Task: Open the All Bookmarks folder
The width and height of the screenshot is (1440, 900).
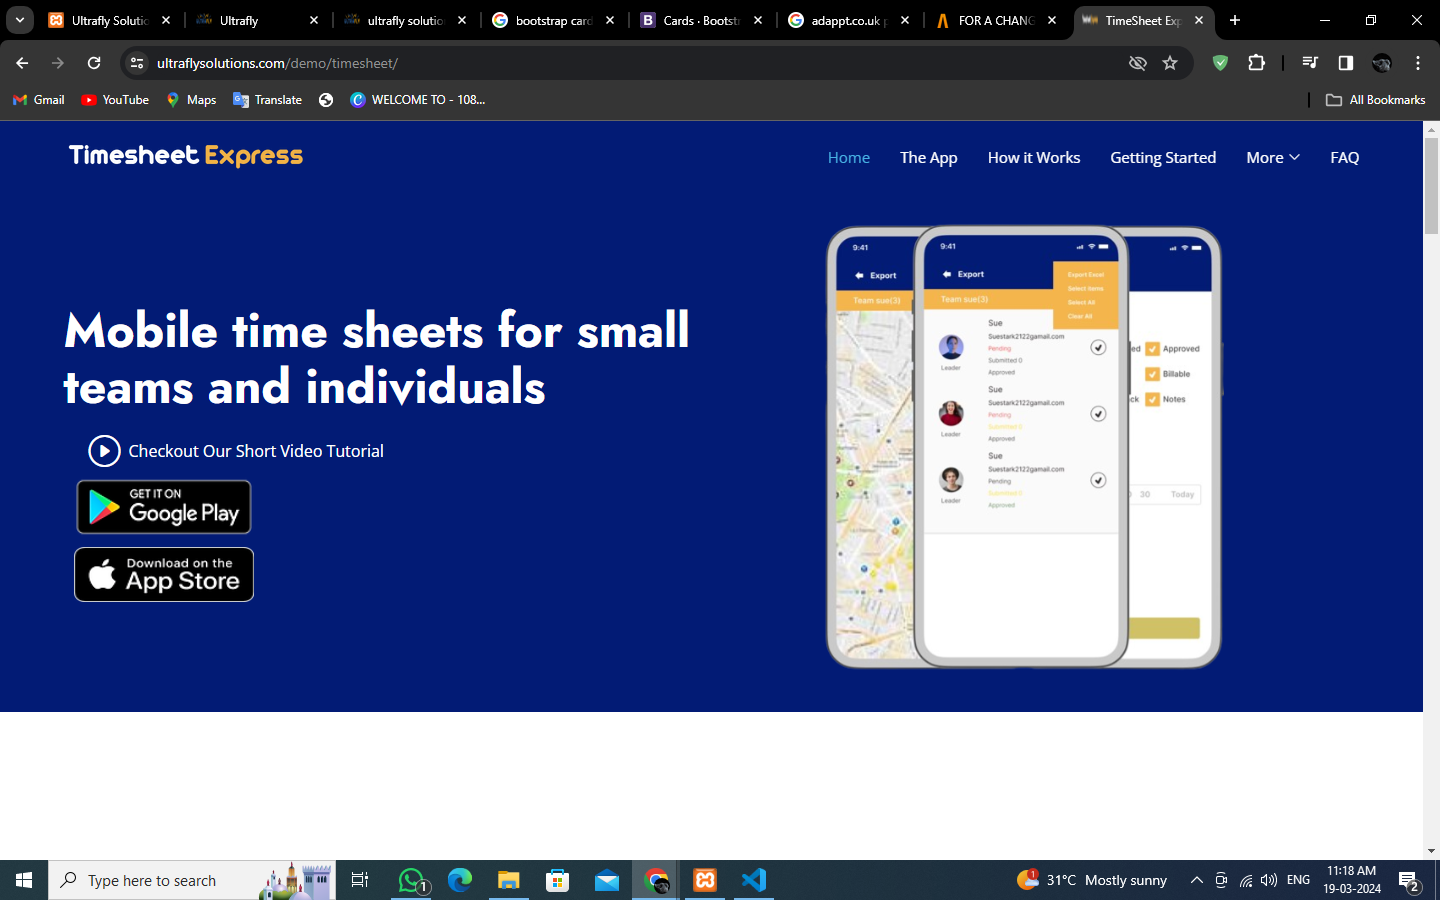Action: click(1375, 100)
